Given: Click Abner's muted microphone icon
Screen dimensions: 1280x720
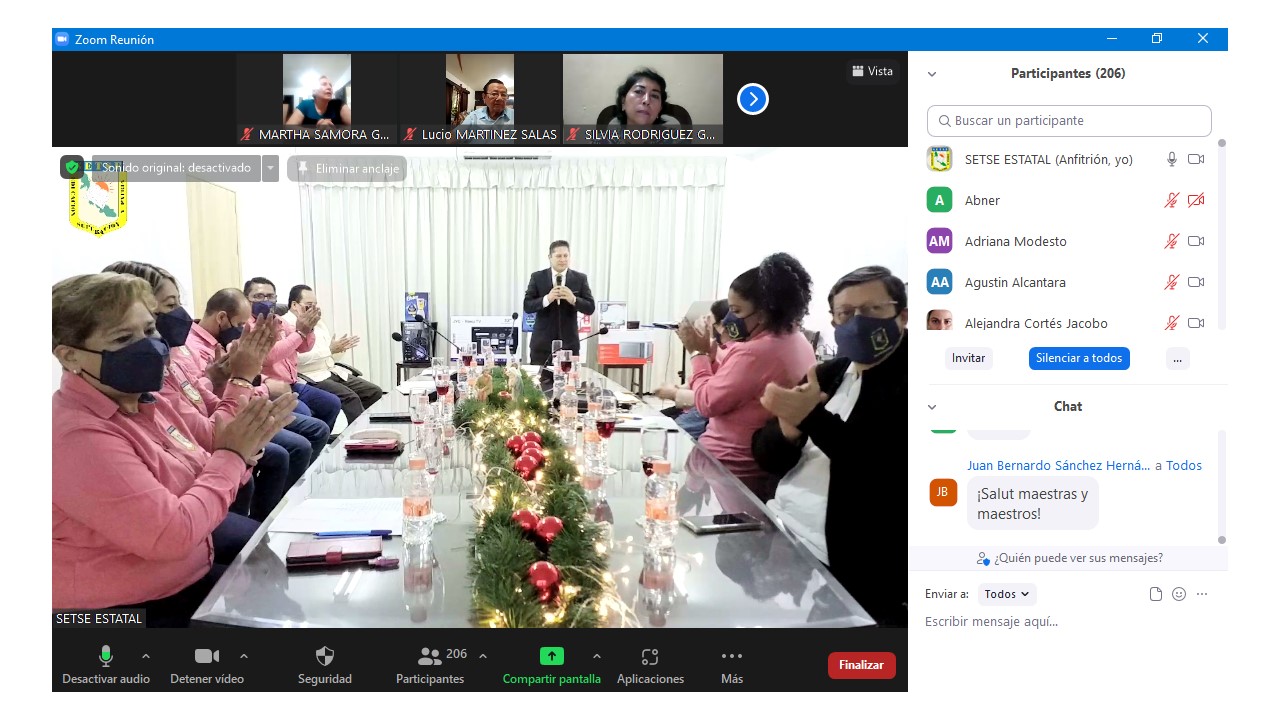Looking at the screenshot, I should (x=1172, y=200).
